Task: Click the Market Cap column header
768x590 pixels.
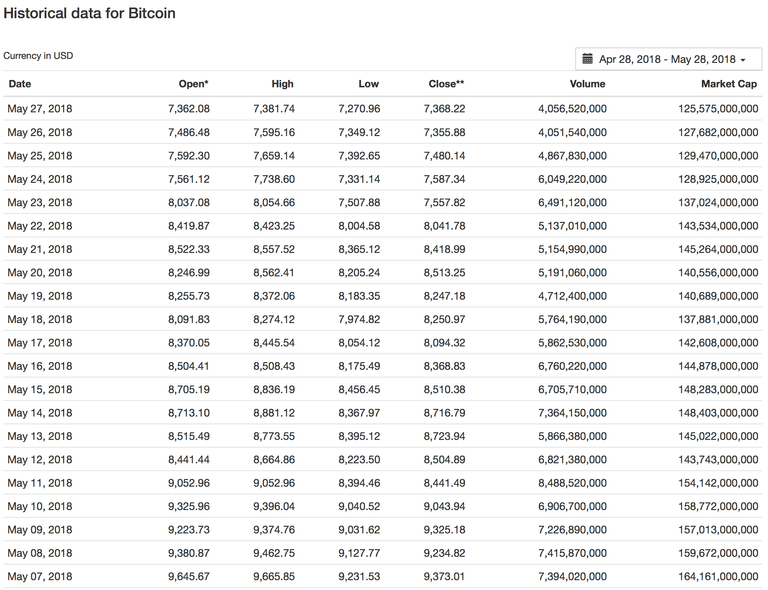Action: pyautogui.click(x=729, y=84)
